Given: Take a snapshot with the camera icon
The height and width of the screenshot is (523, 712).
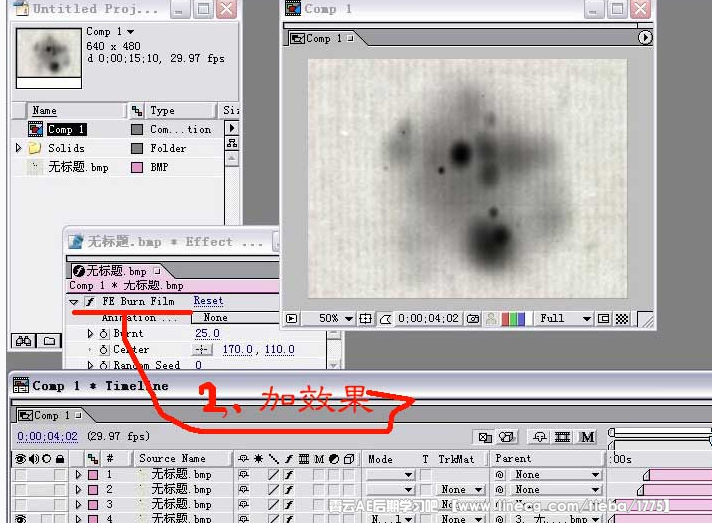Looking at the screenshot, I should 473,319.
